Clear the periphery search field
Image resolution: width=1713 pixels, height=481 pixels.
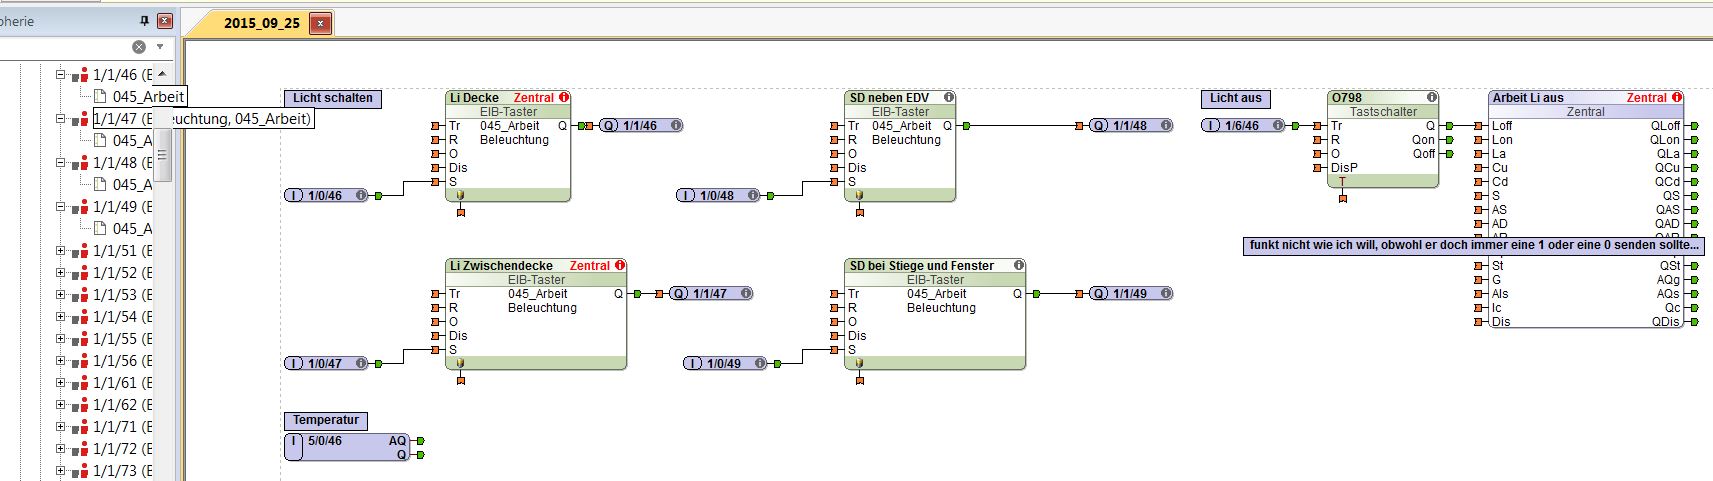[139, 47]
